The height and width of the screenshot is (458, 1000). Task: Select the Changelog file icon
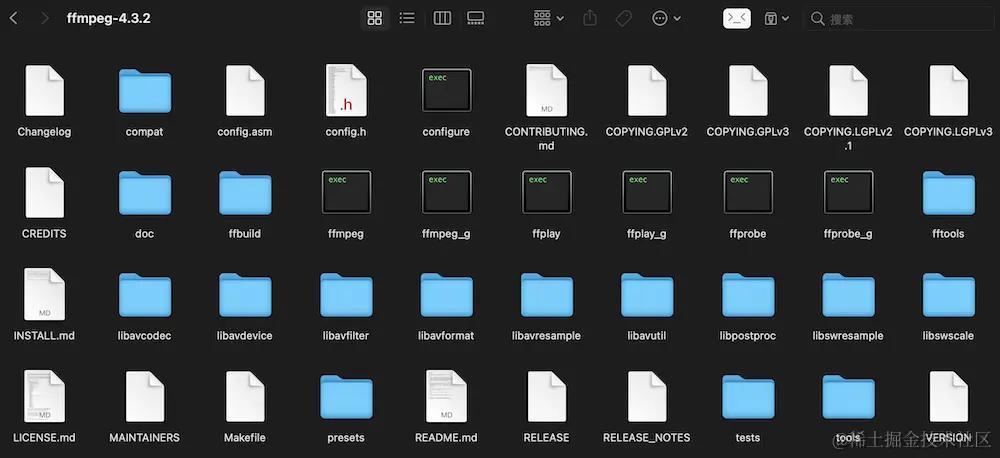[44, 91]
